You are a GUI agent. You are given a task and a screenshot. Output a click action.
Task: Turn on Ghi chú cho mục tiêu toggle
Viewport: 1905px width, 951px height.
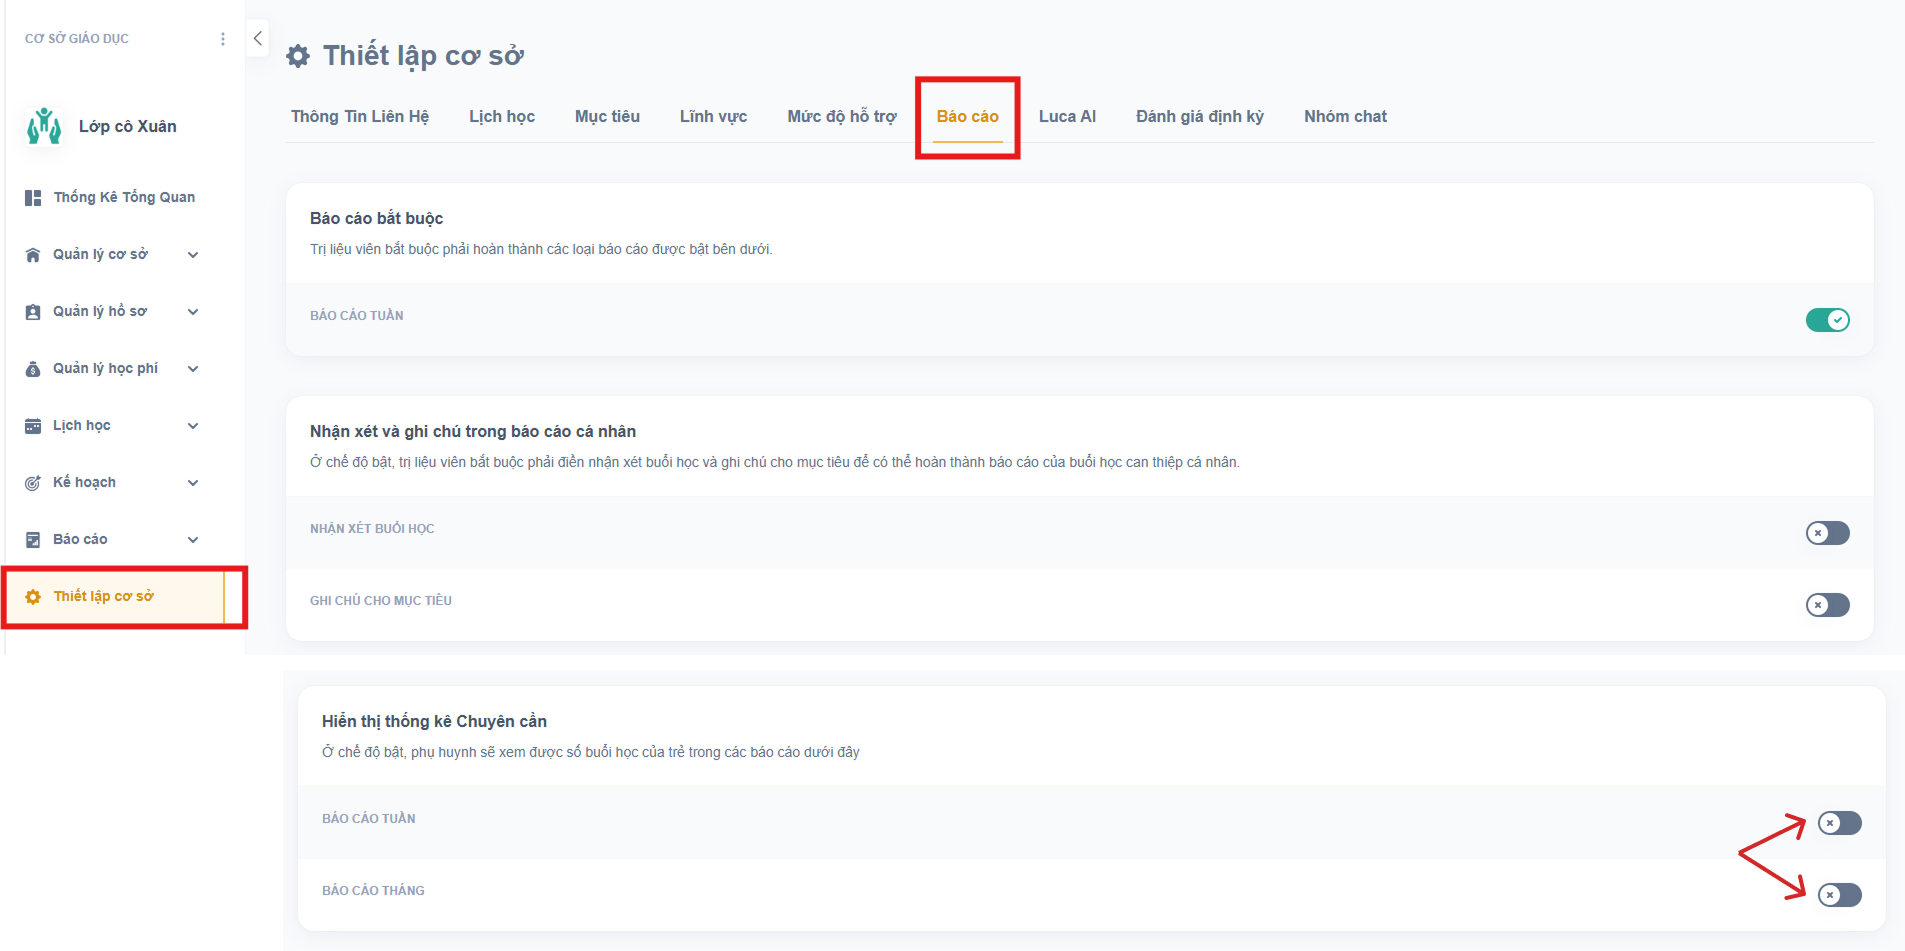[x=1827, y=605]
